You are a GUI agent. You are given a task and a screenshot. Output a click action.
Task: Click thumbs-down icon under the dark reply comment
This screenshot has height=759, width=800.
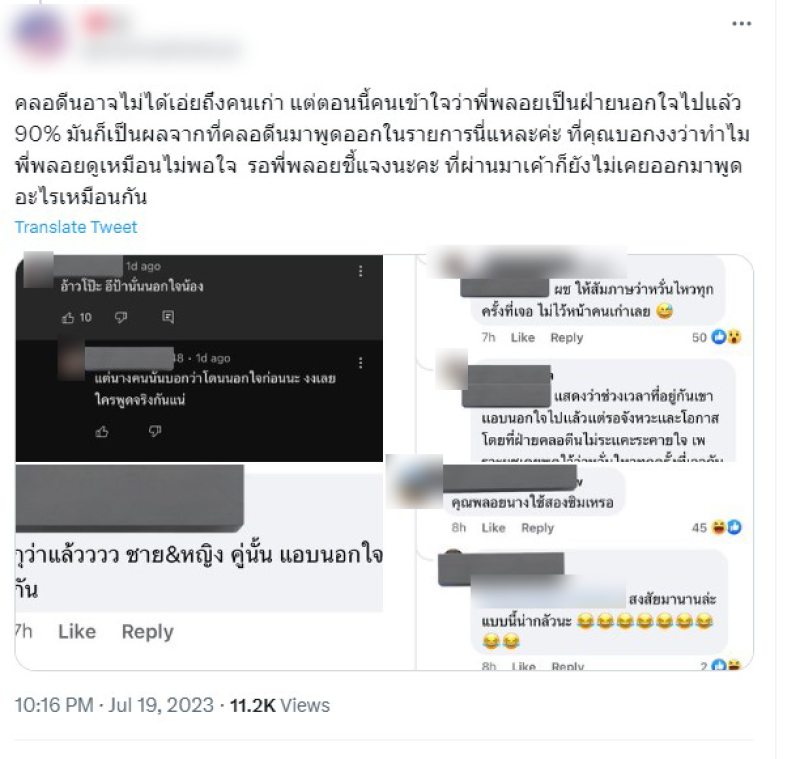coord(155,432)
